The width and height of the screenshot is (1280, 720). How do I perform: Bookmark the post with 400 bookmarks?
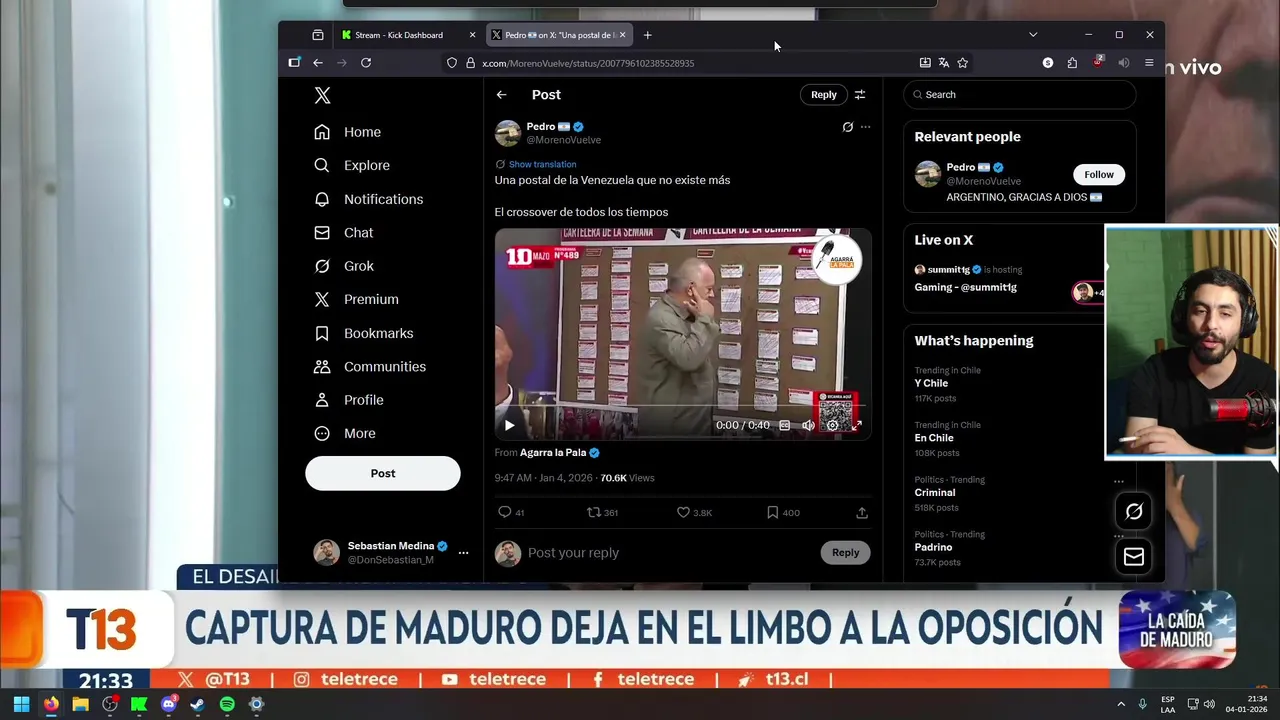pyautogui.click(x=783, y=512)
